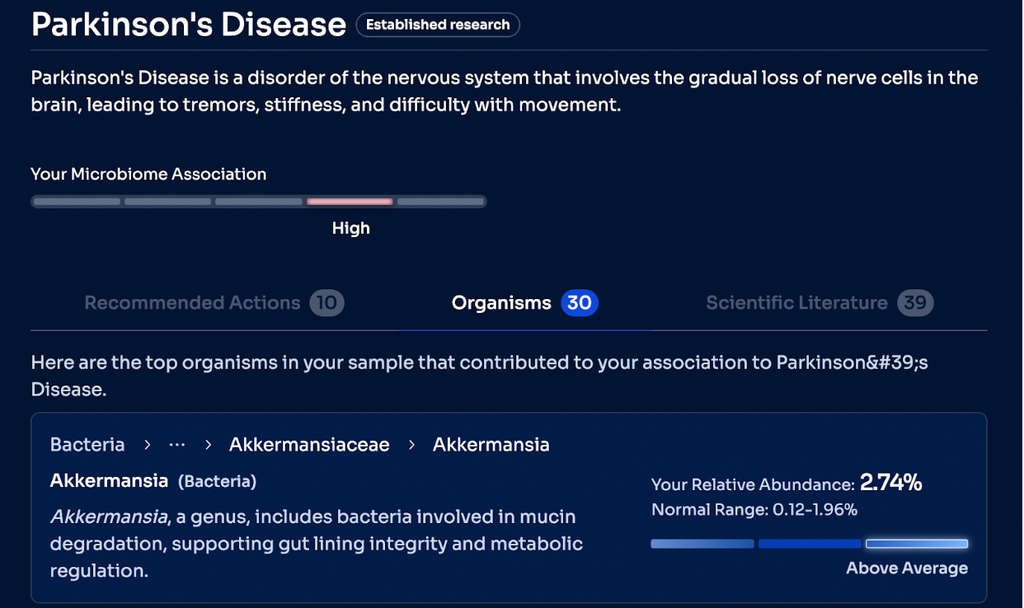Click the chevron right after Bacteria breadcrumb
This screenshot has width=1024, height=608.
(x=147, y=444)
